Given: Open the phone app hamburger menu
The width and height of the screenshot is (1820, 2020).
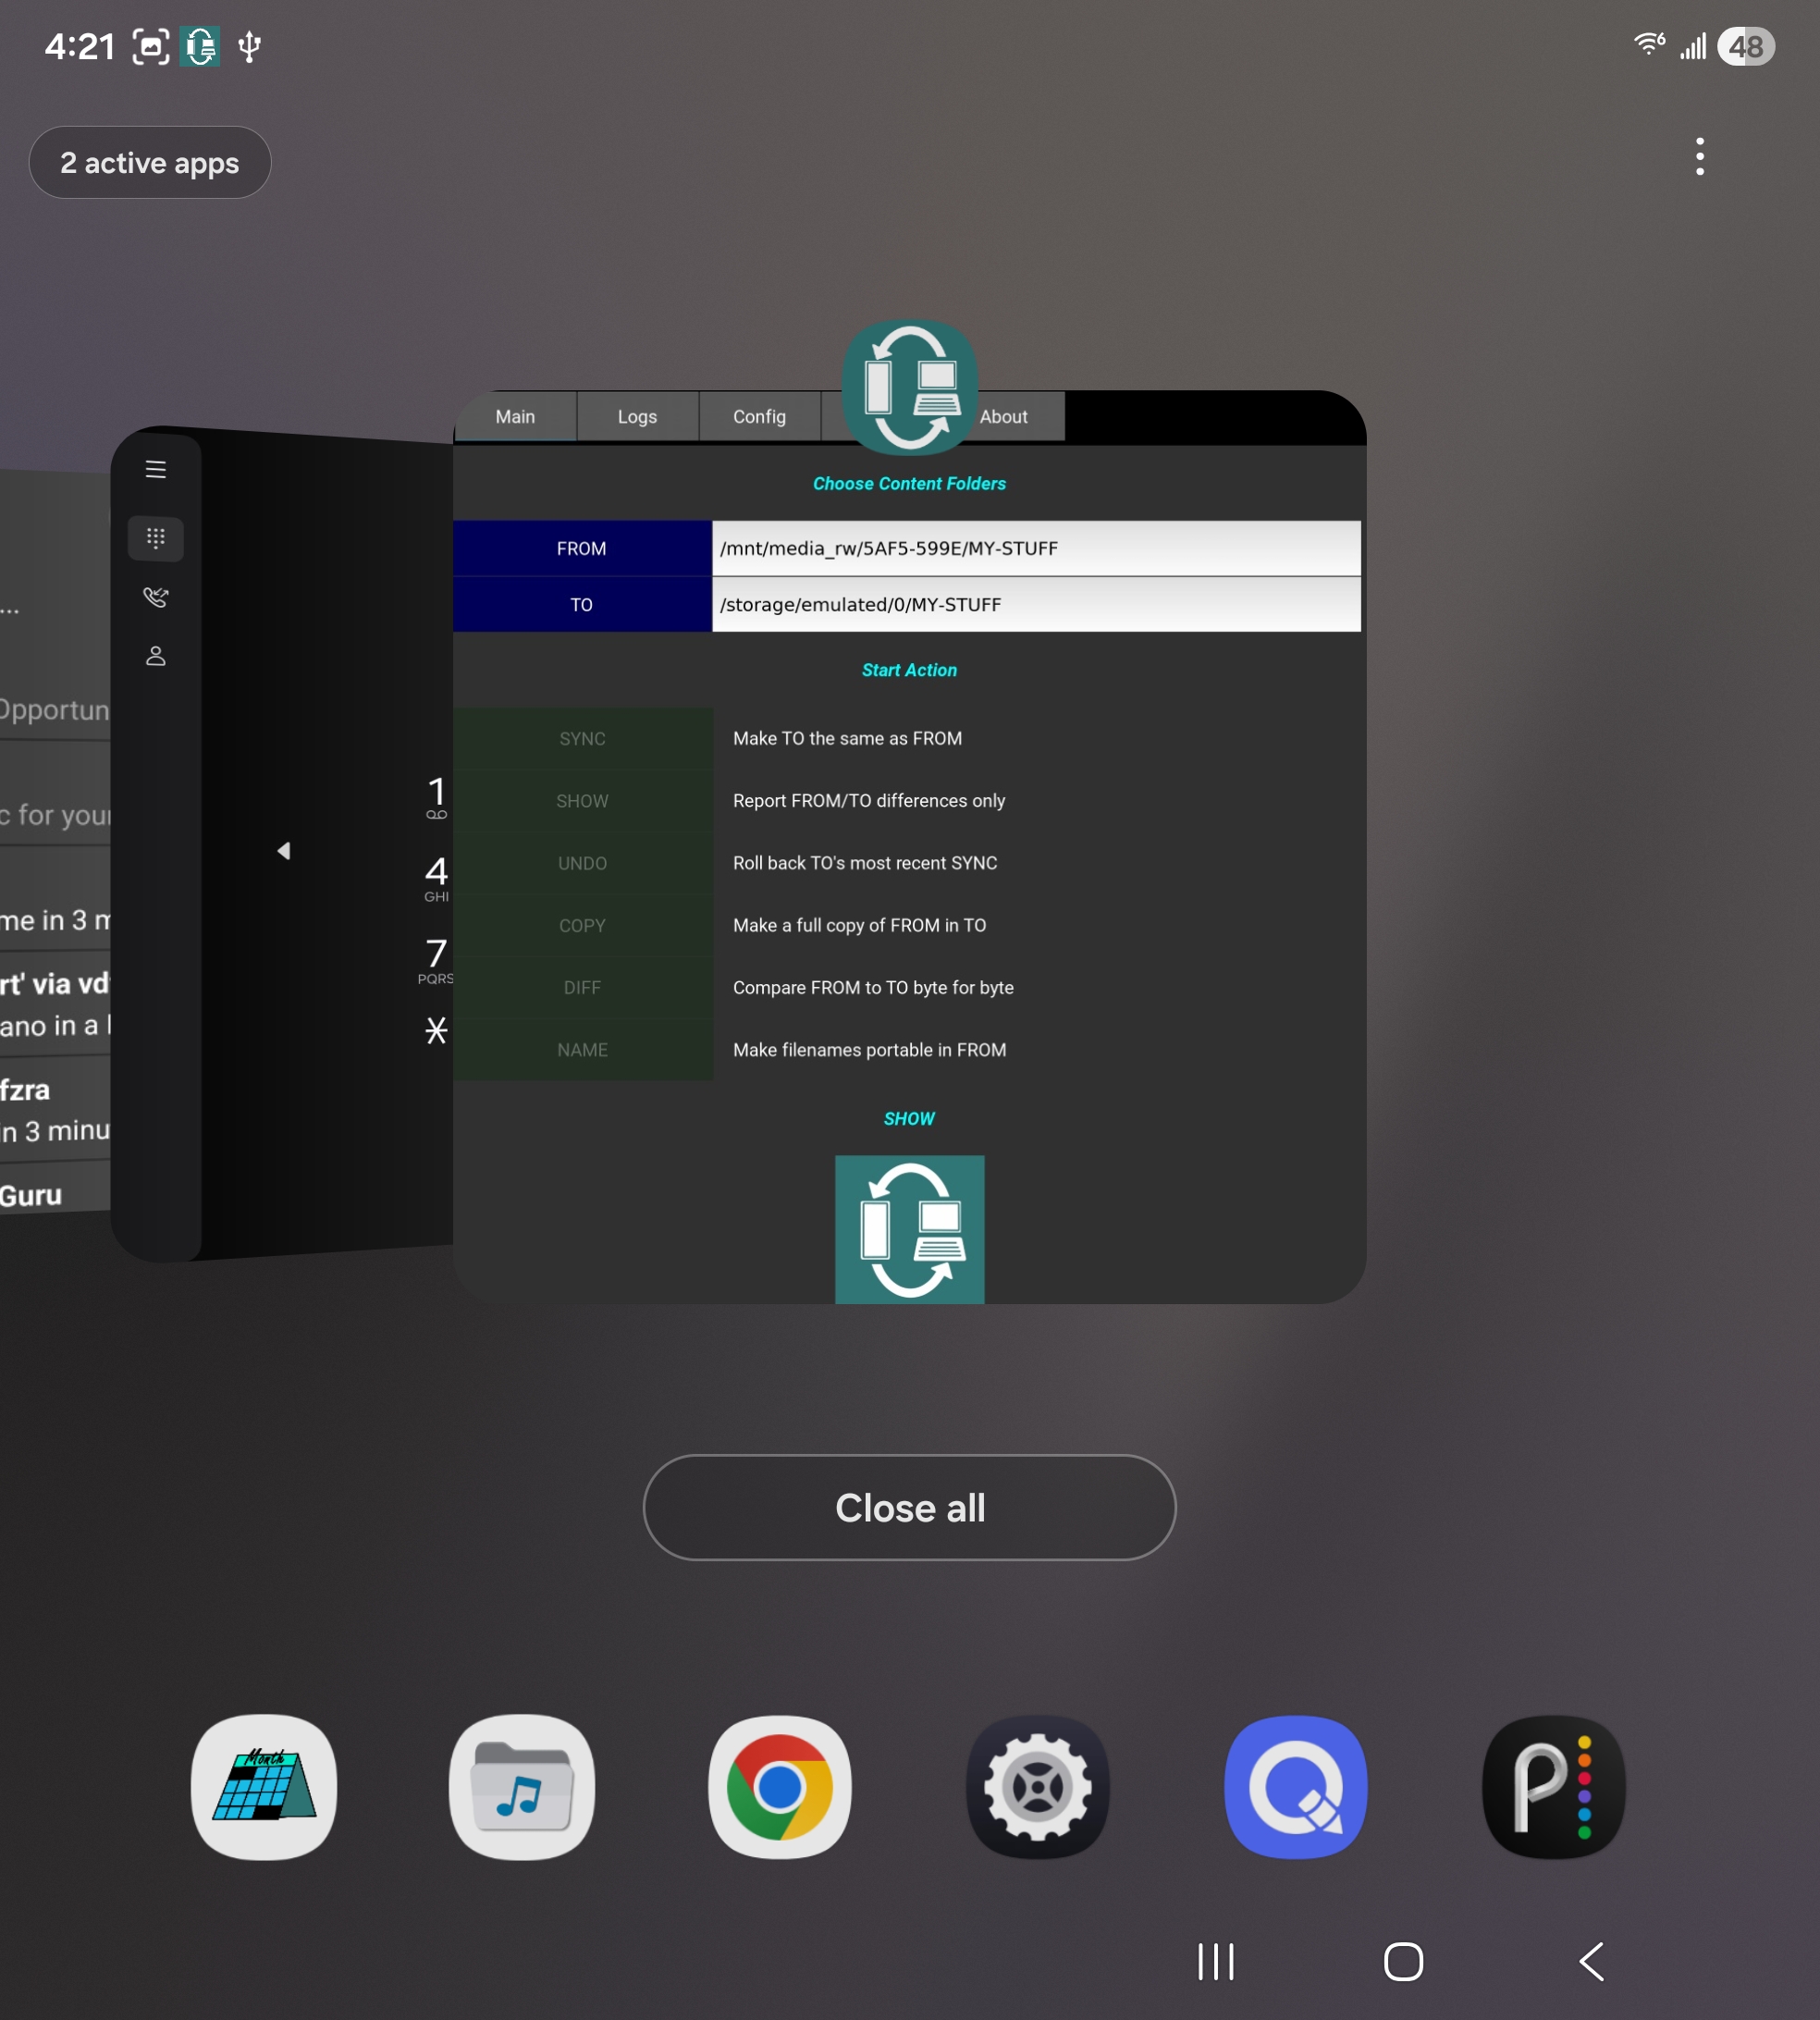Looking at the screenshot, I should point(156,469).
